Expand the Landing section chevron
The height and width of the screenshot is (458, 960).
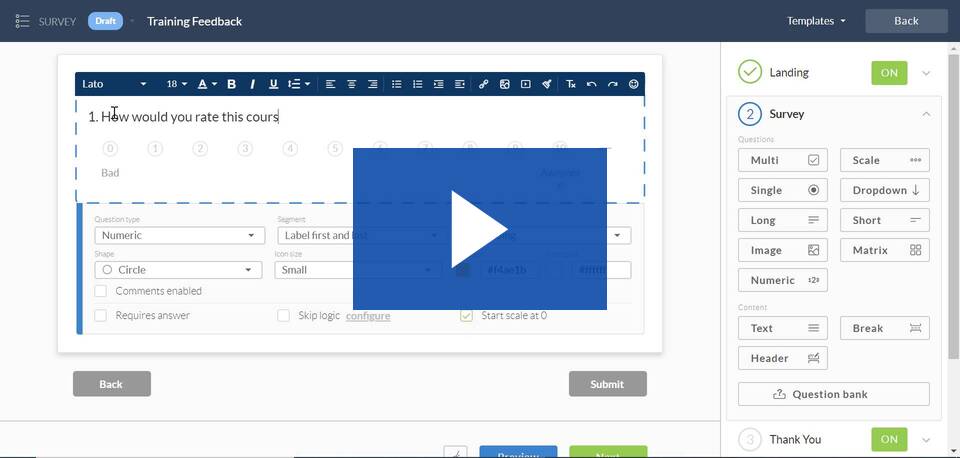coord(926,73)
